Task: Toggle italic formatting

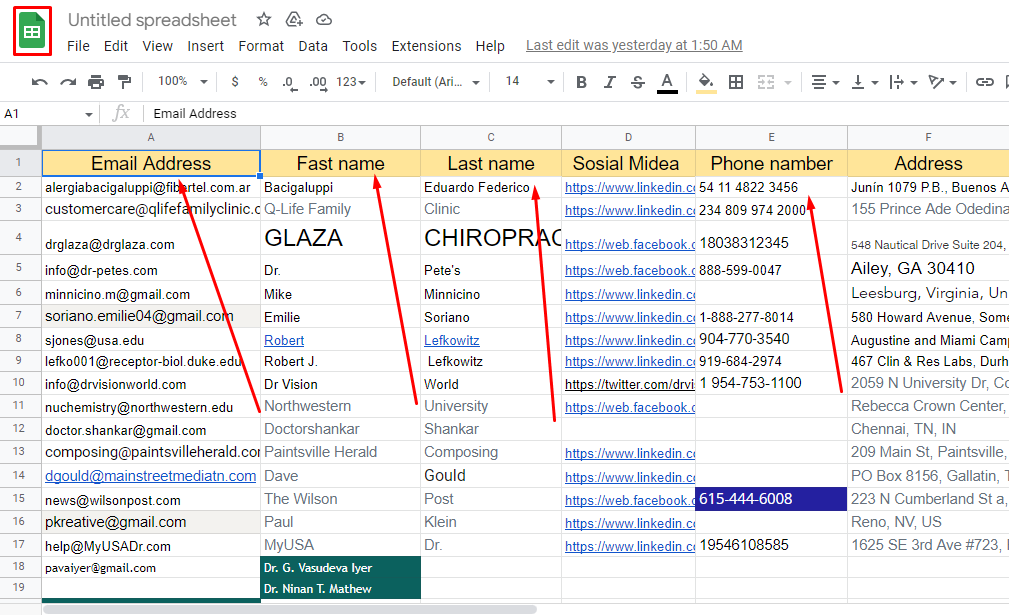Action: point(609,82)
